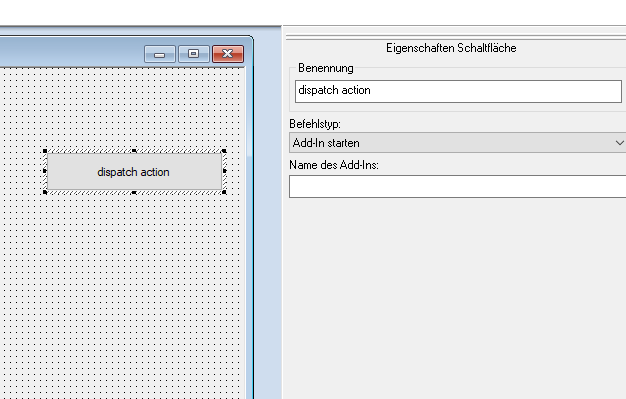The width and height of the screenshot is (626, 399).
Task: Click the form window's blue title bar
Action: 72,52
